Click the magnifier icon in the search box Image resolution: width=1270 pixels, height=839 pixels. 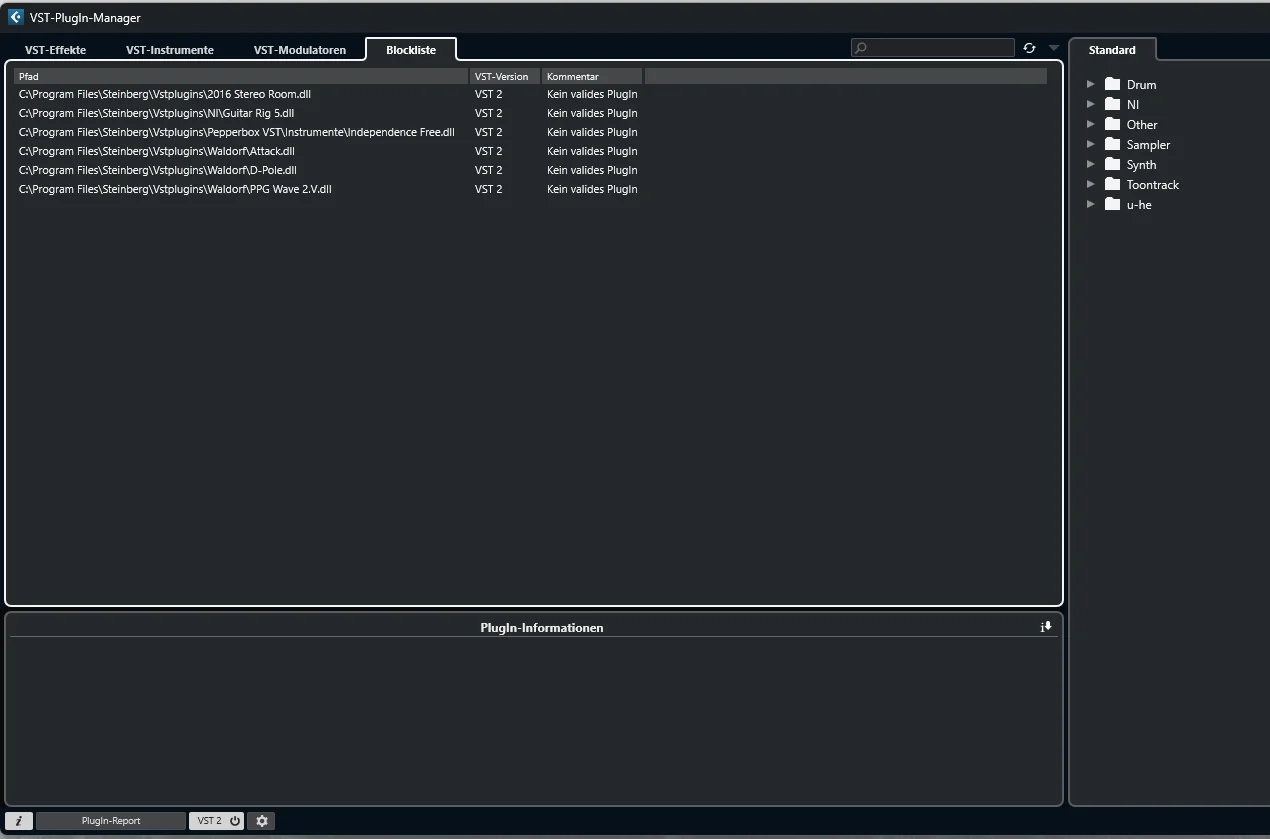(861, 48)
